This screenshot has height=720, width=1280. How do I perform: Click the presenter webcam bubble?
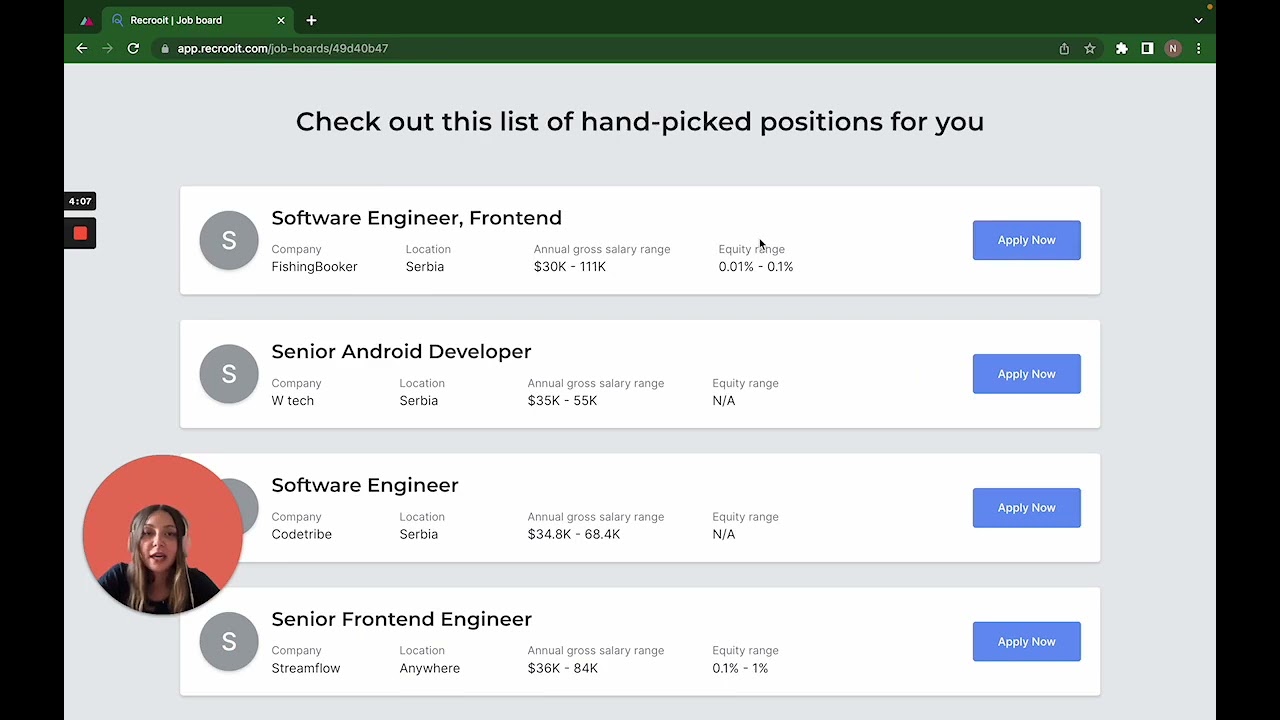(163, 535)
